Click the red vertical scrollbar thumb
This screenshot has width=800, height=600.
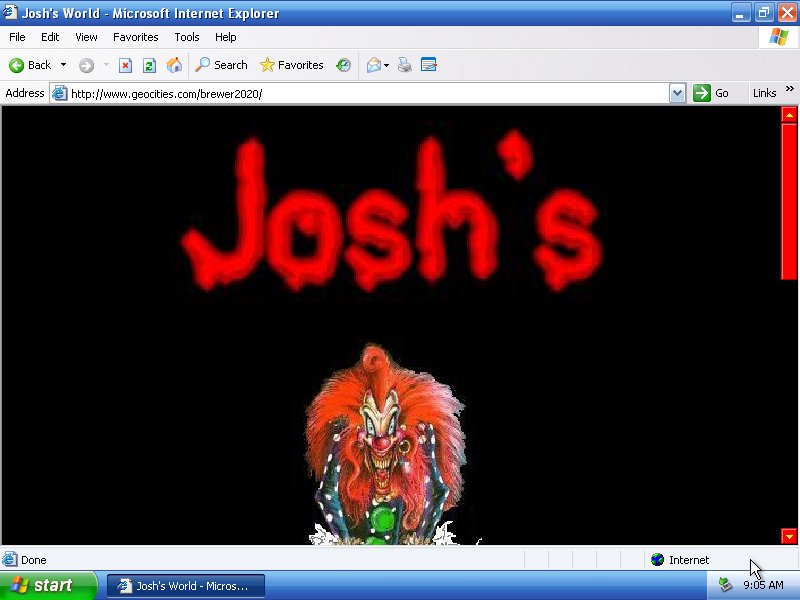[789, 202]
